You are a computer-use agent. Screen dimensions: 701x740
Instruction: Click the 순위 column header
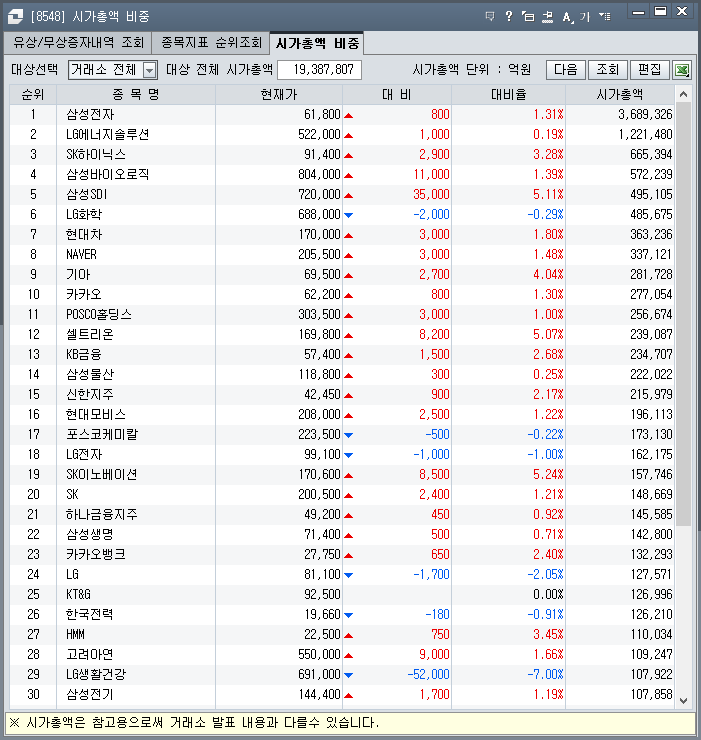33,95
